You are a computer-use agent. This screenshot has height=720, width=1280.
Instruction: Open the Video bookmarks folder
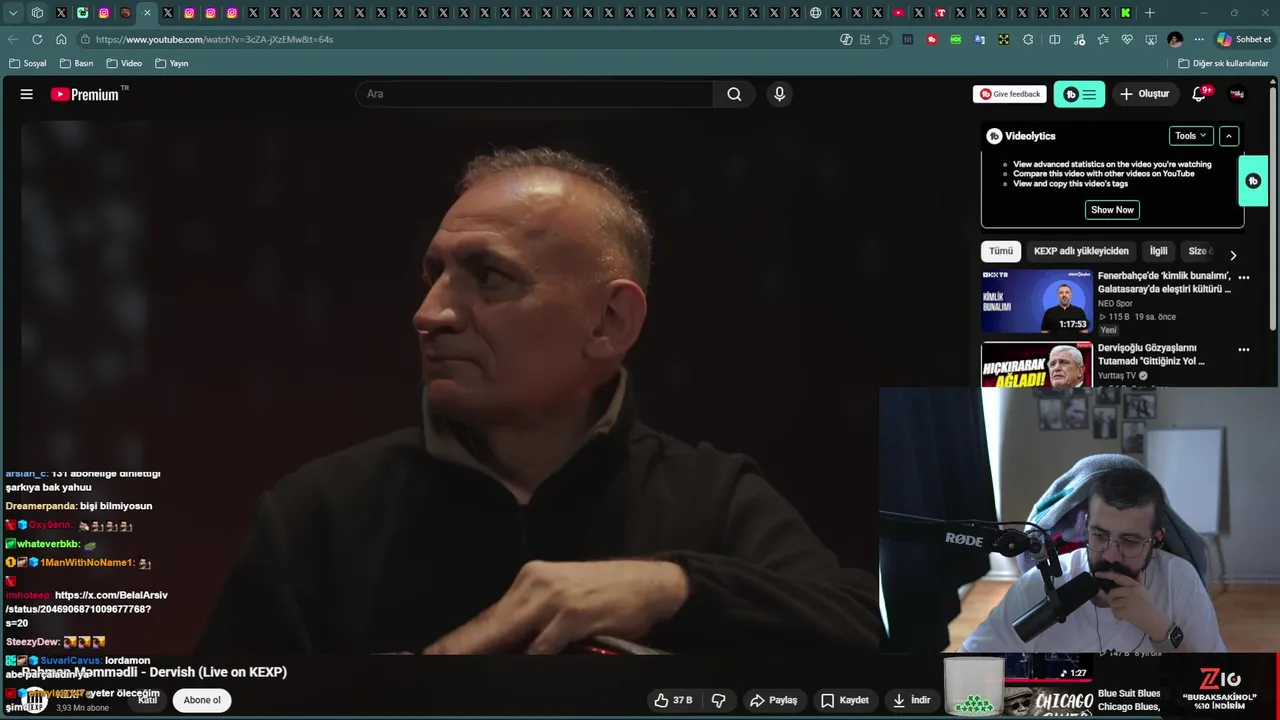coord(124,63)
